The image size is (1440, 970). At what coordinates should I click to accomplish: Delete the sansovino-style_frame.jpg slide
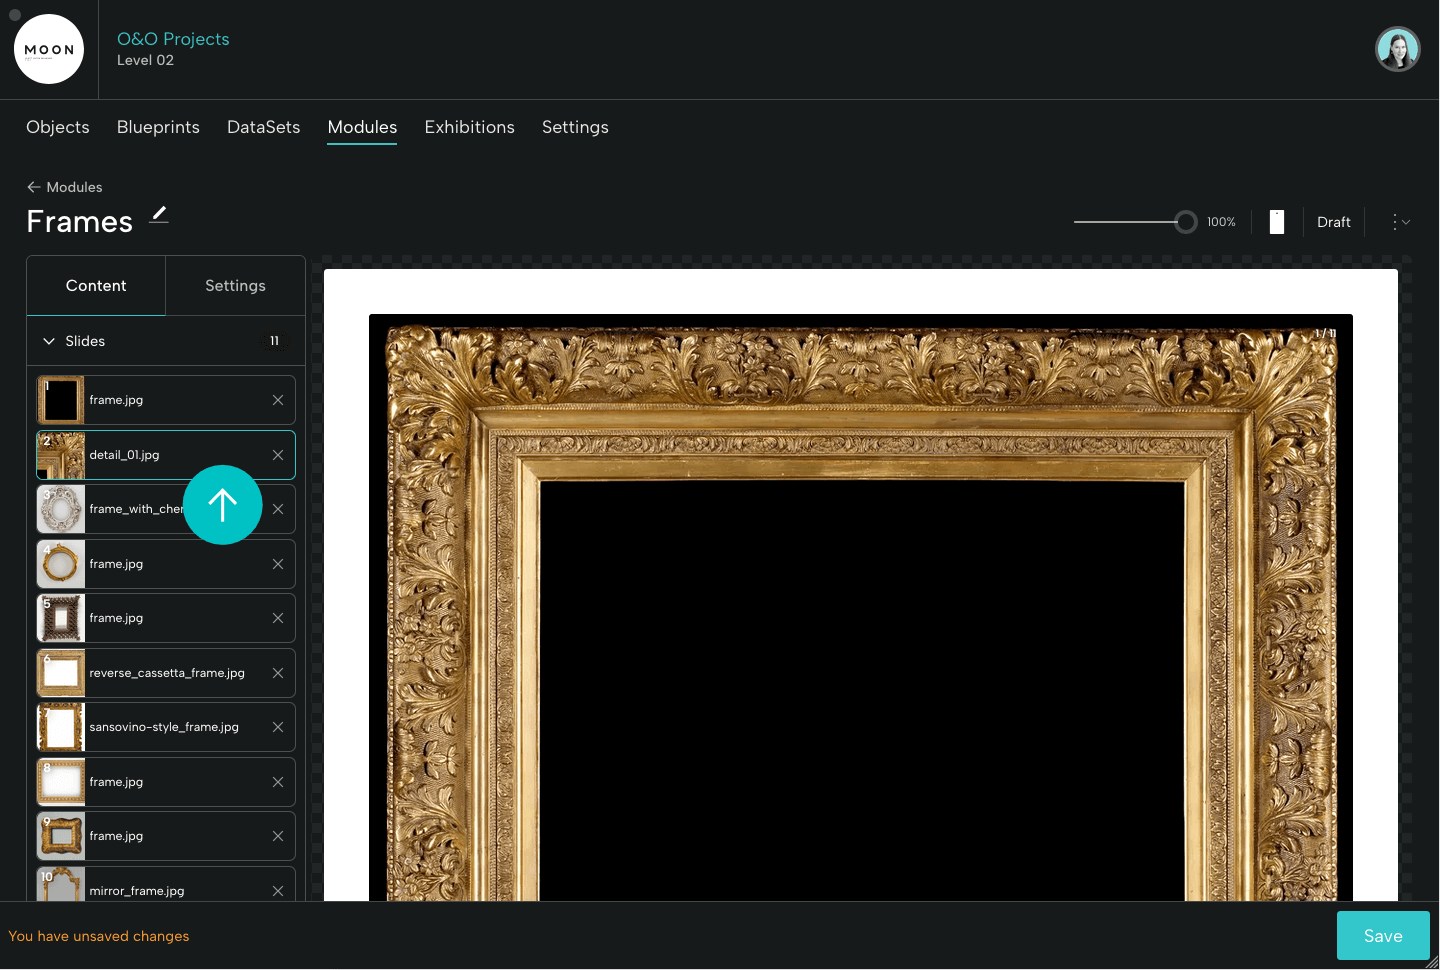tap(278, 727)
